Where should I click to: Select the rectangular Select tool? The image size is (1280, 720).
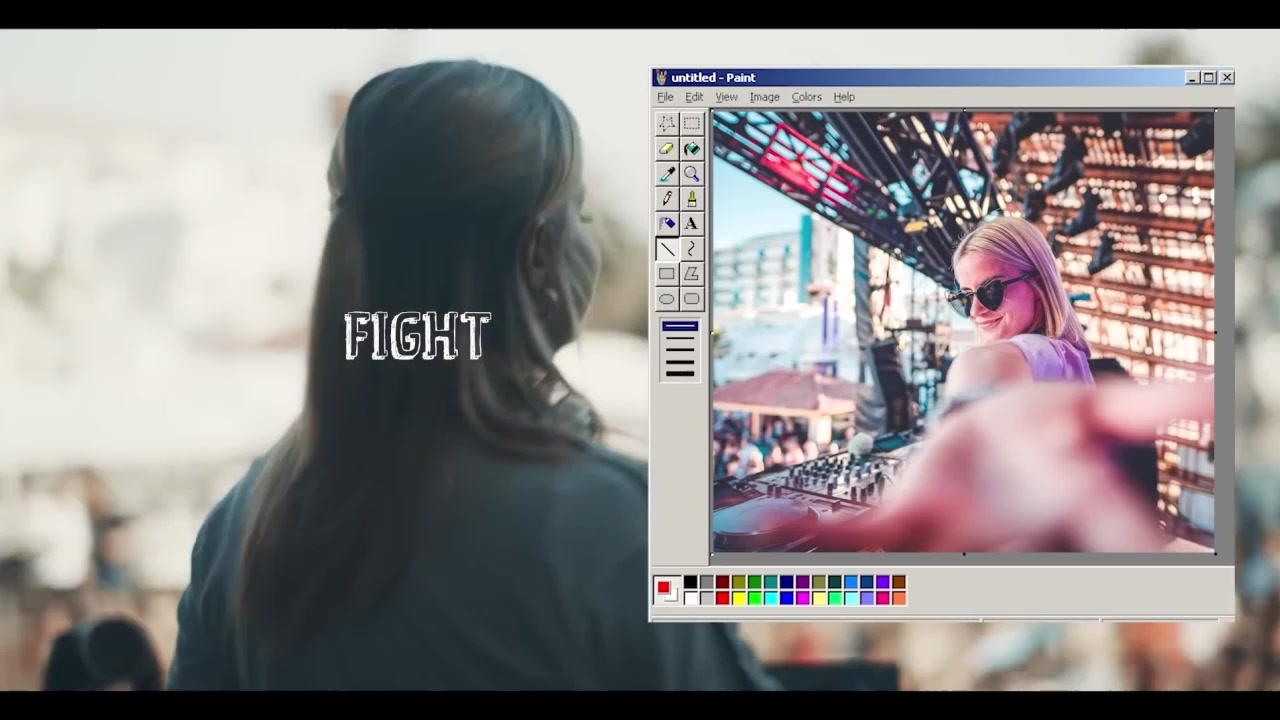[x=691, y=123]
